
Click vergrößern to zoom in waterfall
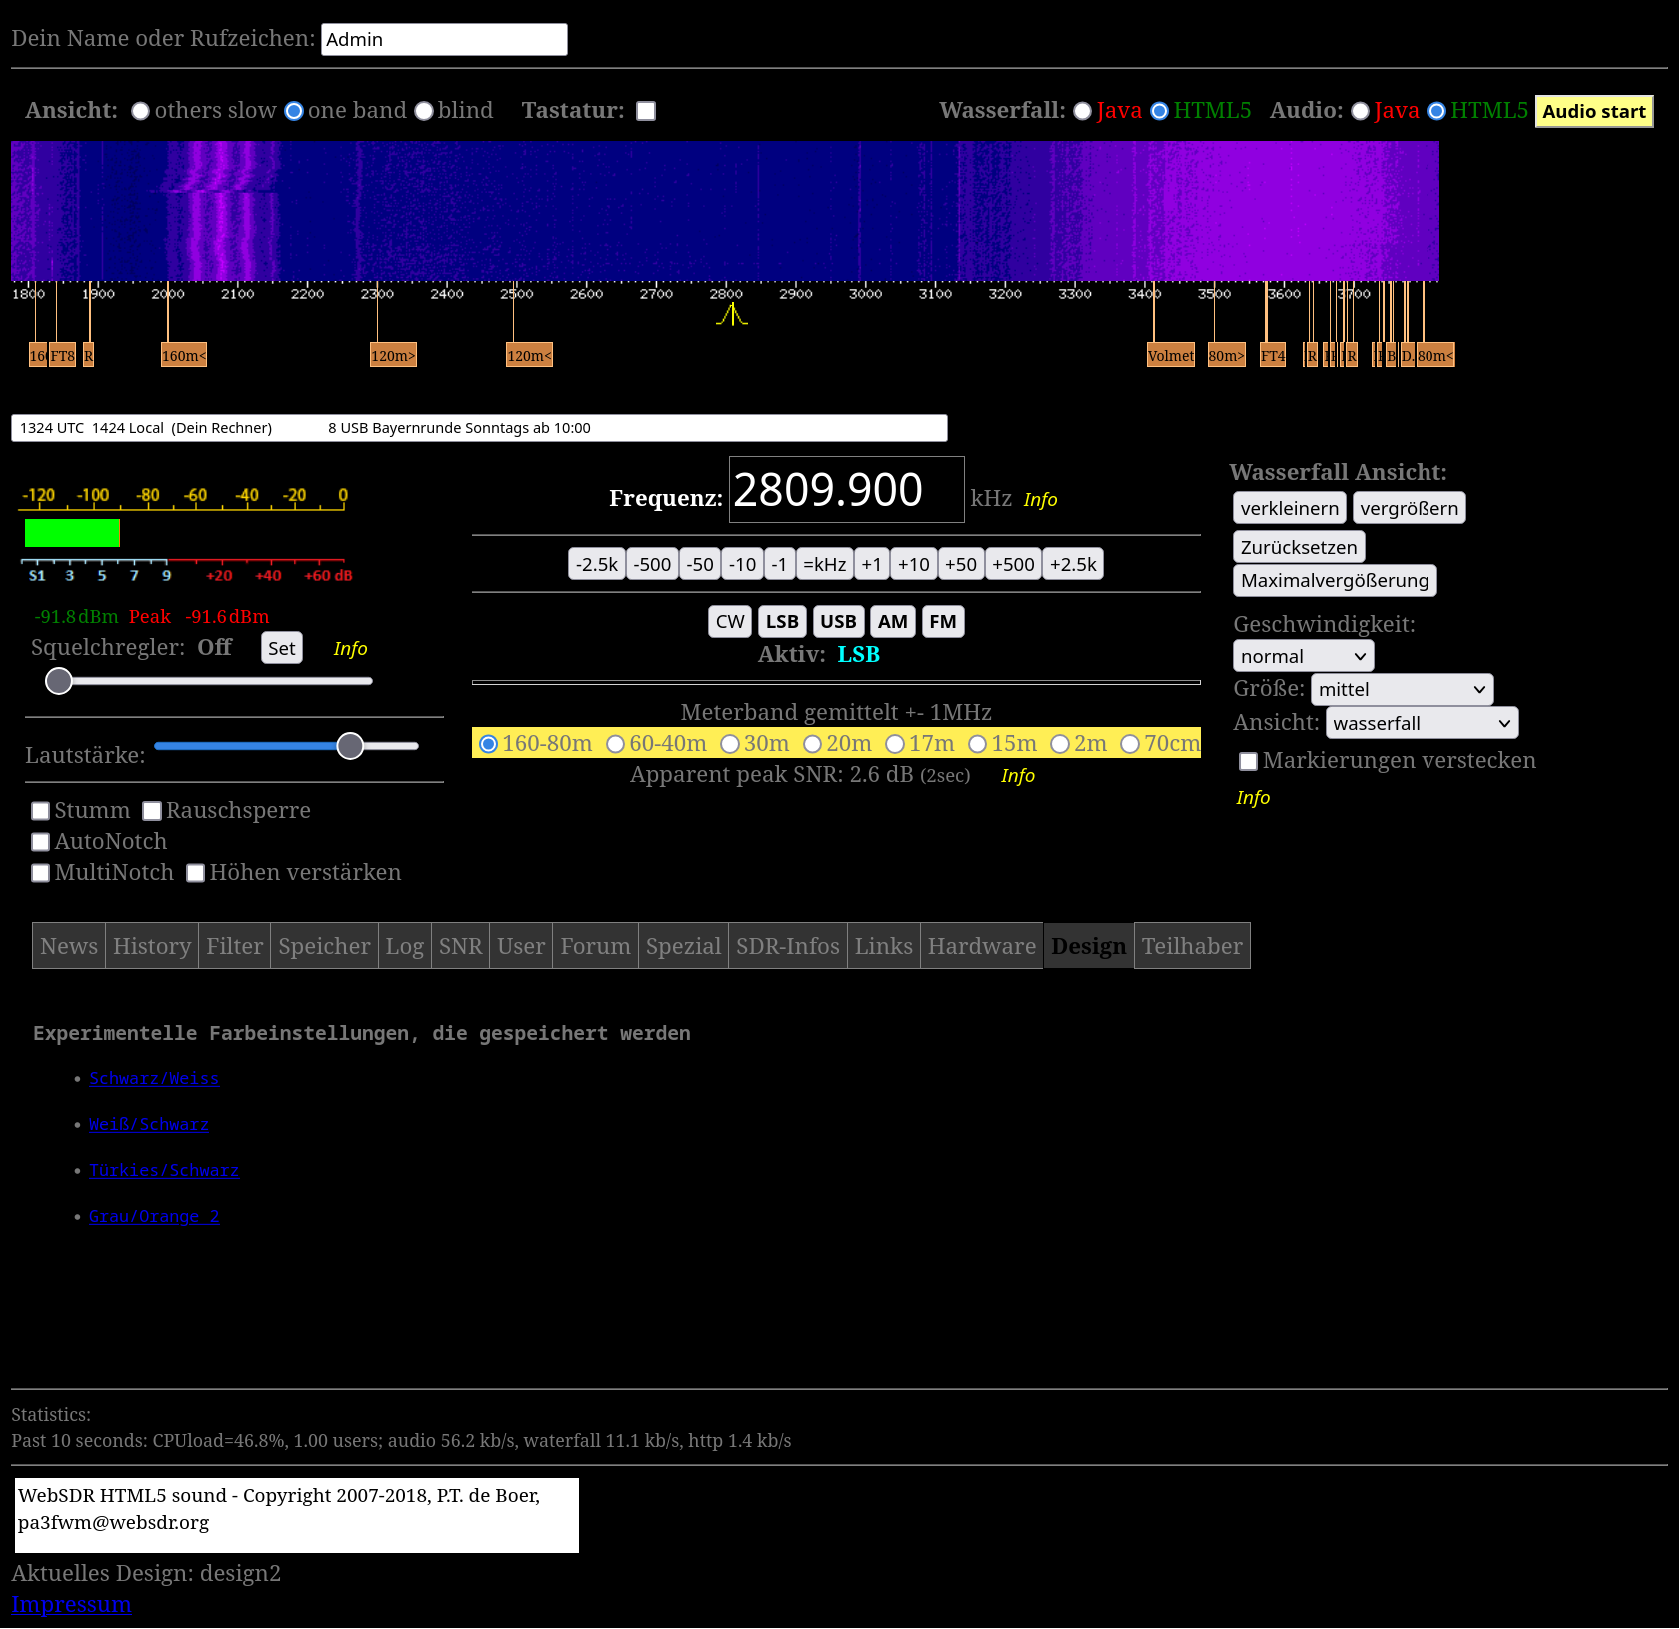1409,508
